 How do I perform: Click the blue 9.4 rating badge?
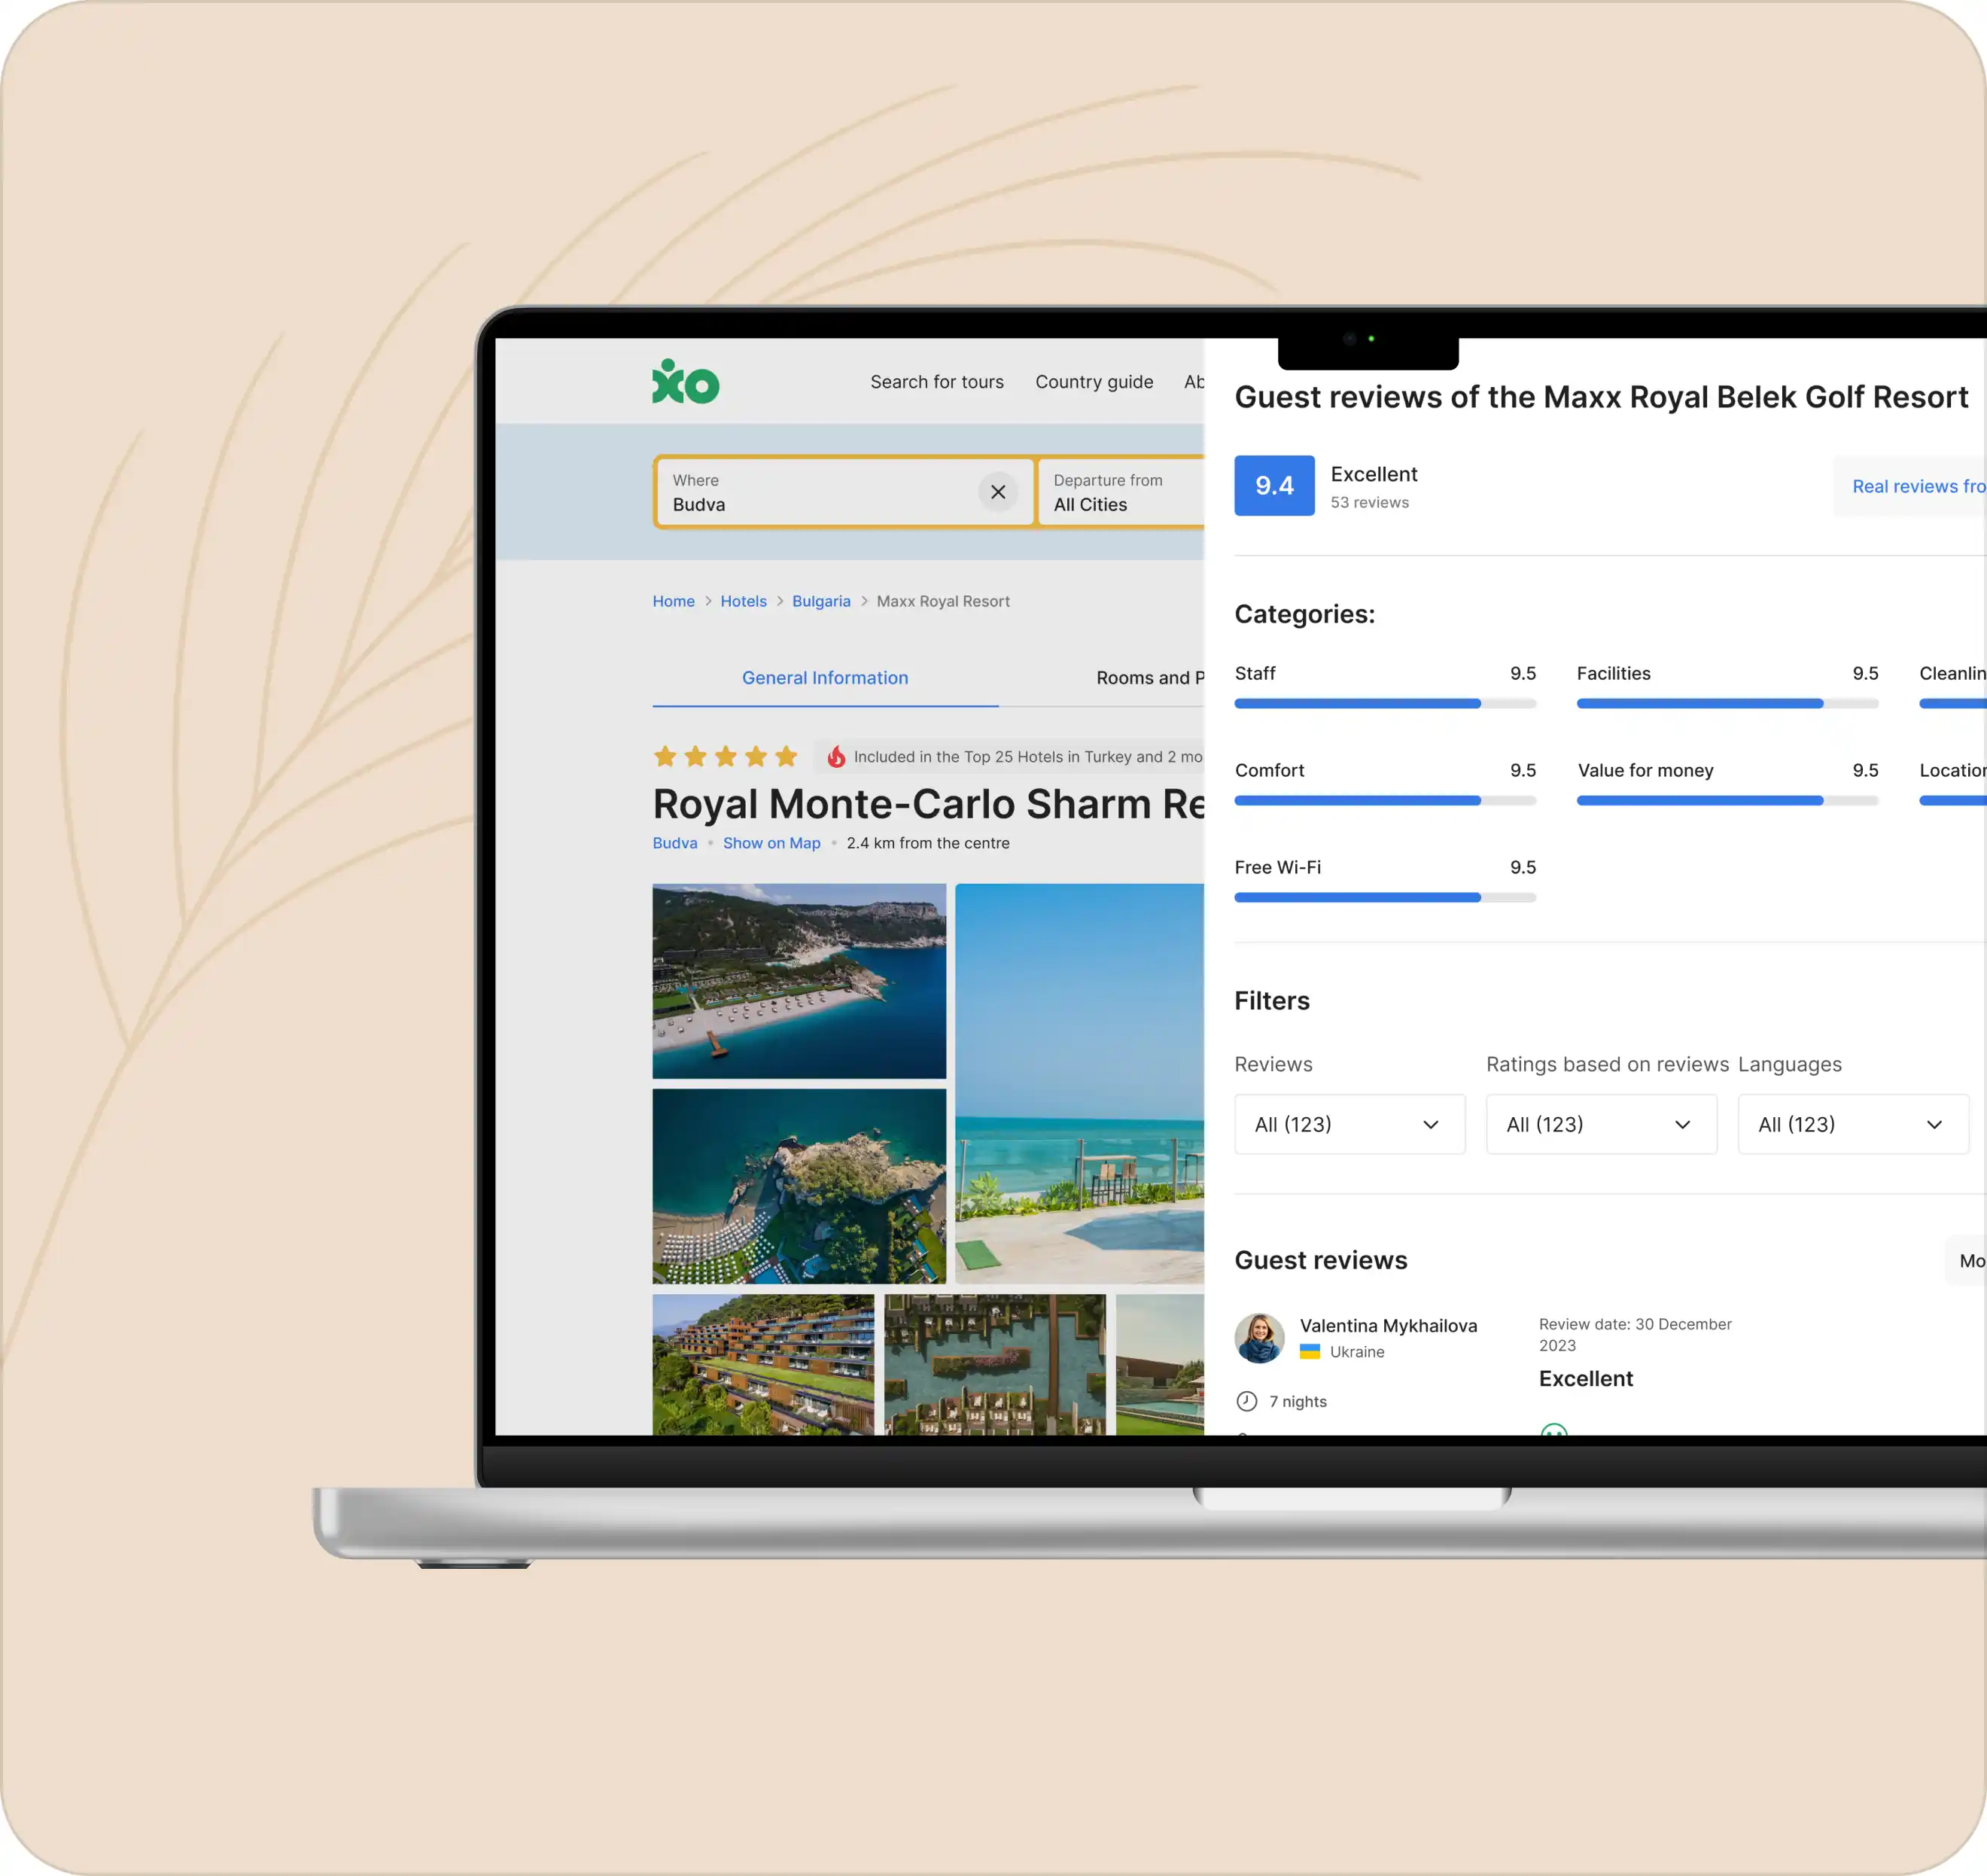tap(1273, 486)
